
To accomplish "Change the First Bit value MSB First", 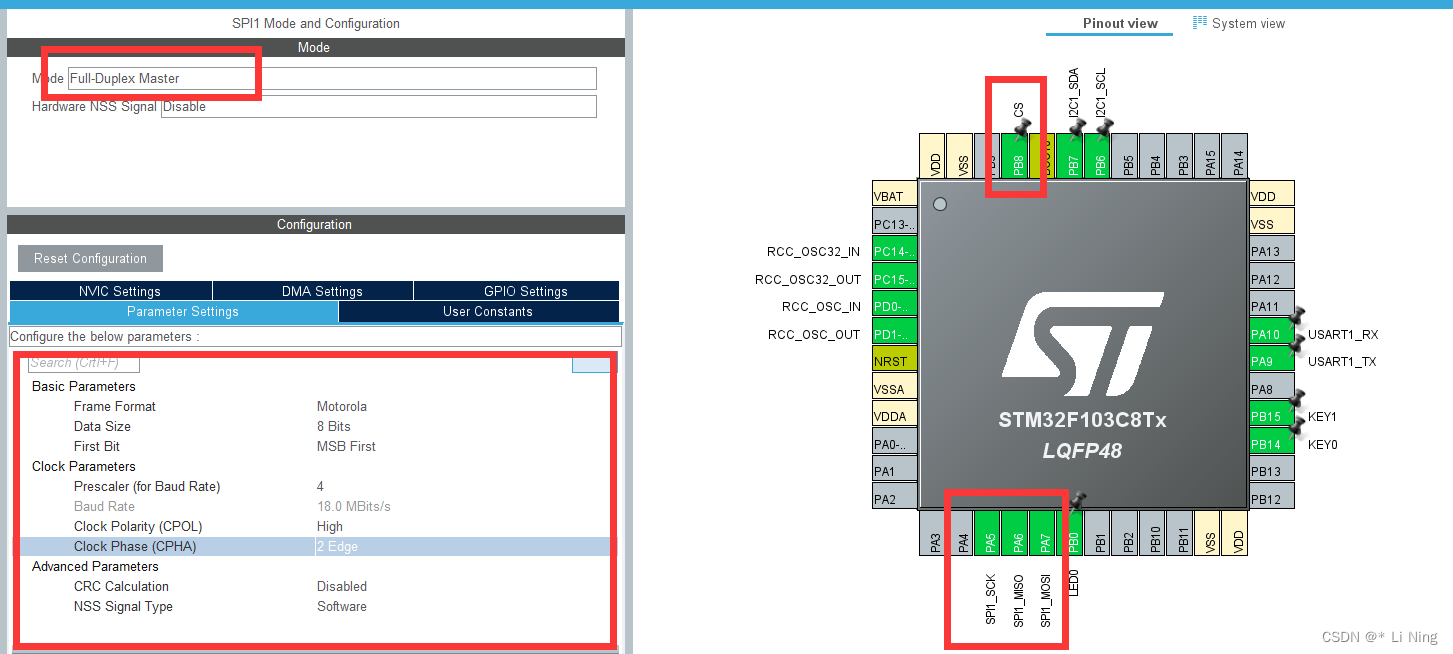I will tap(346, 446).
